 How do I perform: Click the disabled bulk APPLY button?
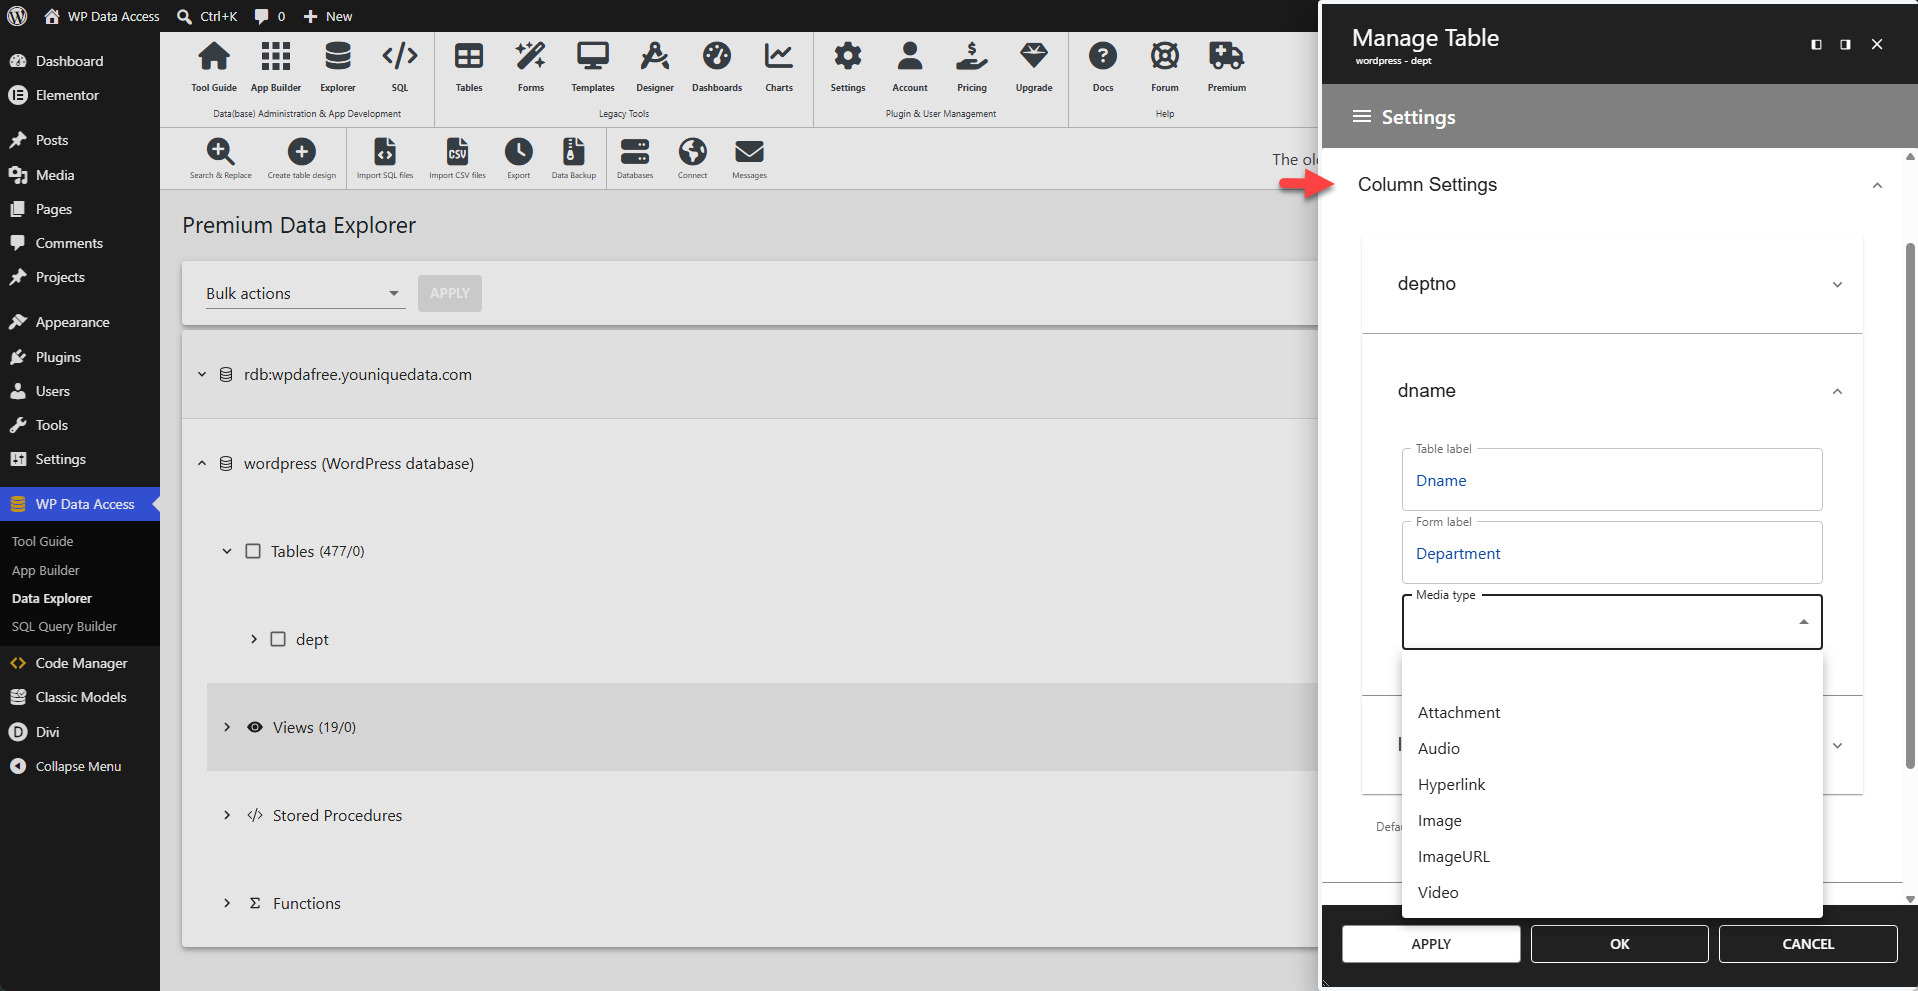[x=450, y=293]
